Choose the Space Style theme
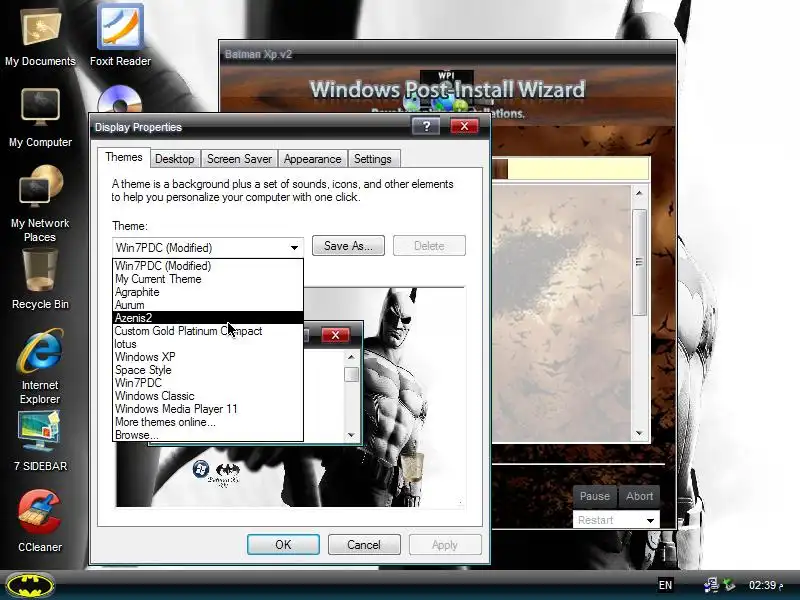The image size is (800, 600). tap(208, 370)
